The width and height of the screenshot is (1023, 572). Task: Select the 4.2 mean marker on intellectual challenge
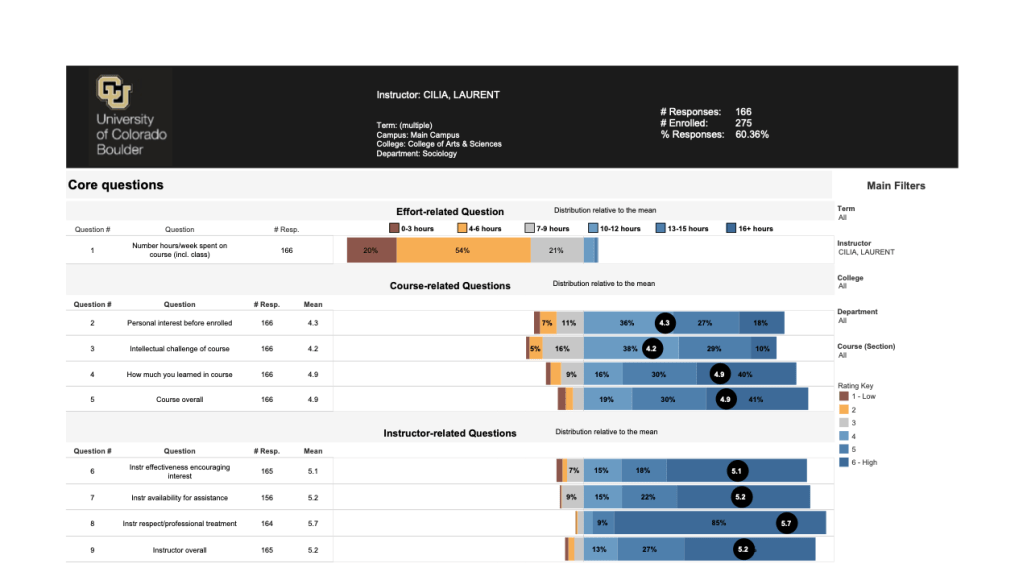pyautogui.click(x=652, y=349)
